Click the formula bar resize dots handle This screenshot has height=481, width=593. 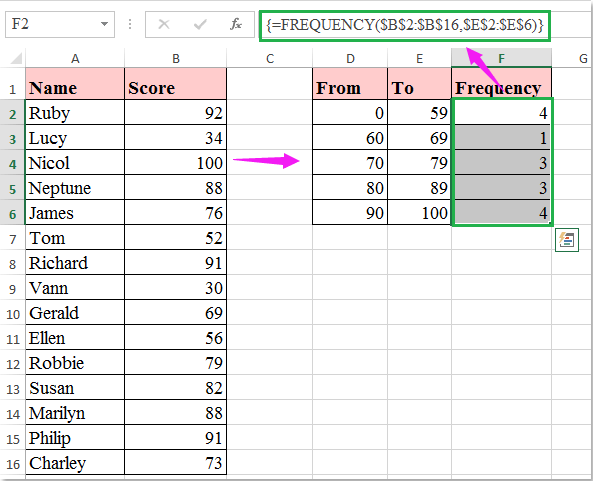click(130, 25)
